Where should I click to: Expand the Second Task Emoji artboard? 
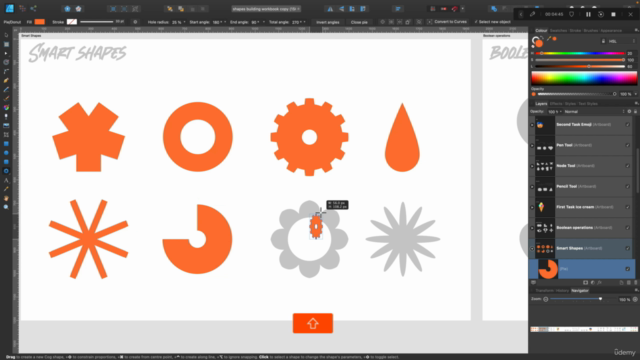(532, 124)
